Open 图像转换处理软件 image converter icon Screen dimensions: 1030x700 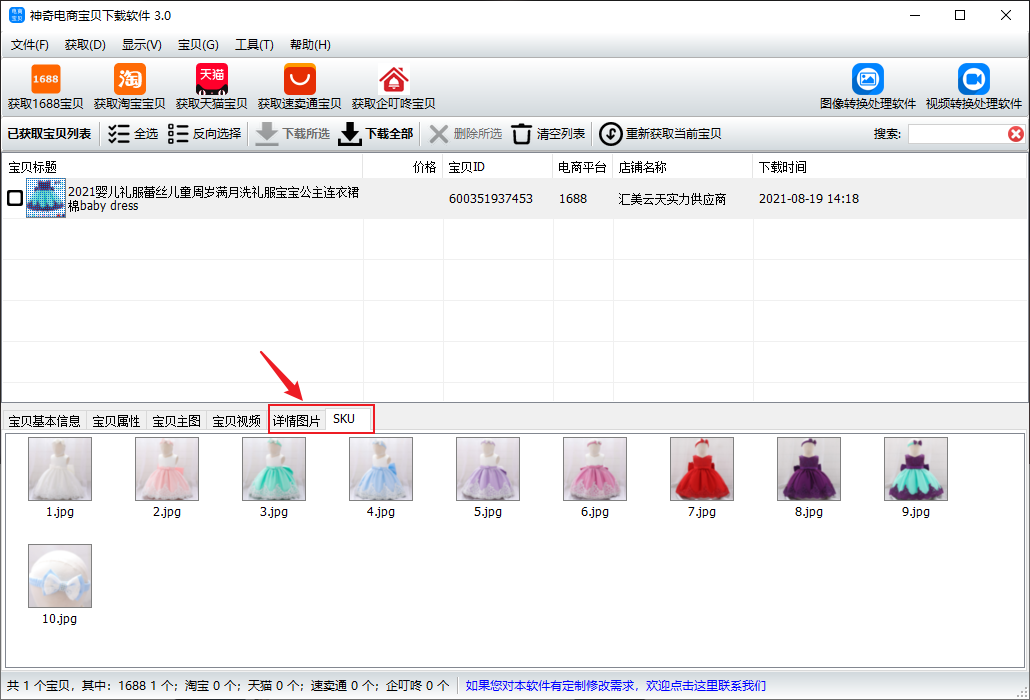click(x=867, y=79)
